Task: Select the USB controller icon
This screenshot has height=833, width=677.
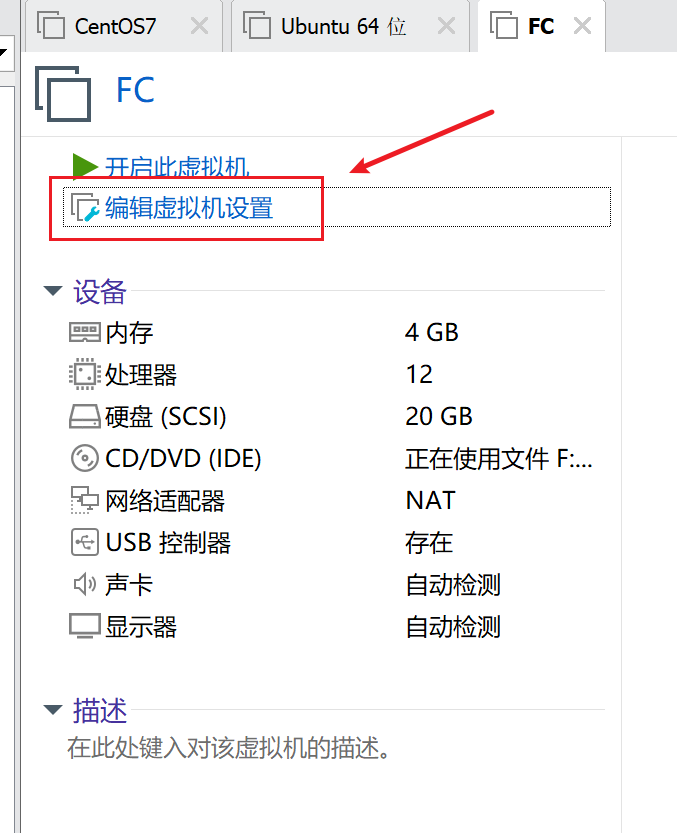Action: [x=84, y=542]
